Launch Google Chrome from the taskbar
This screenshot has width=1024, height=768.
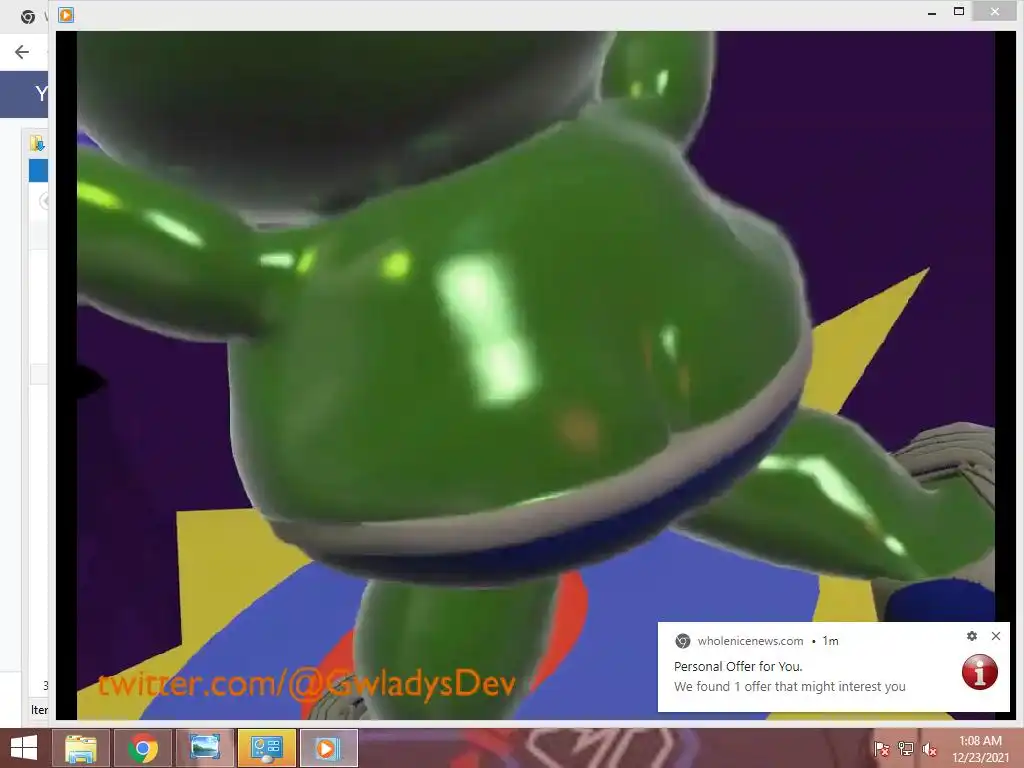pos(142,748)
